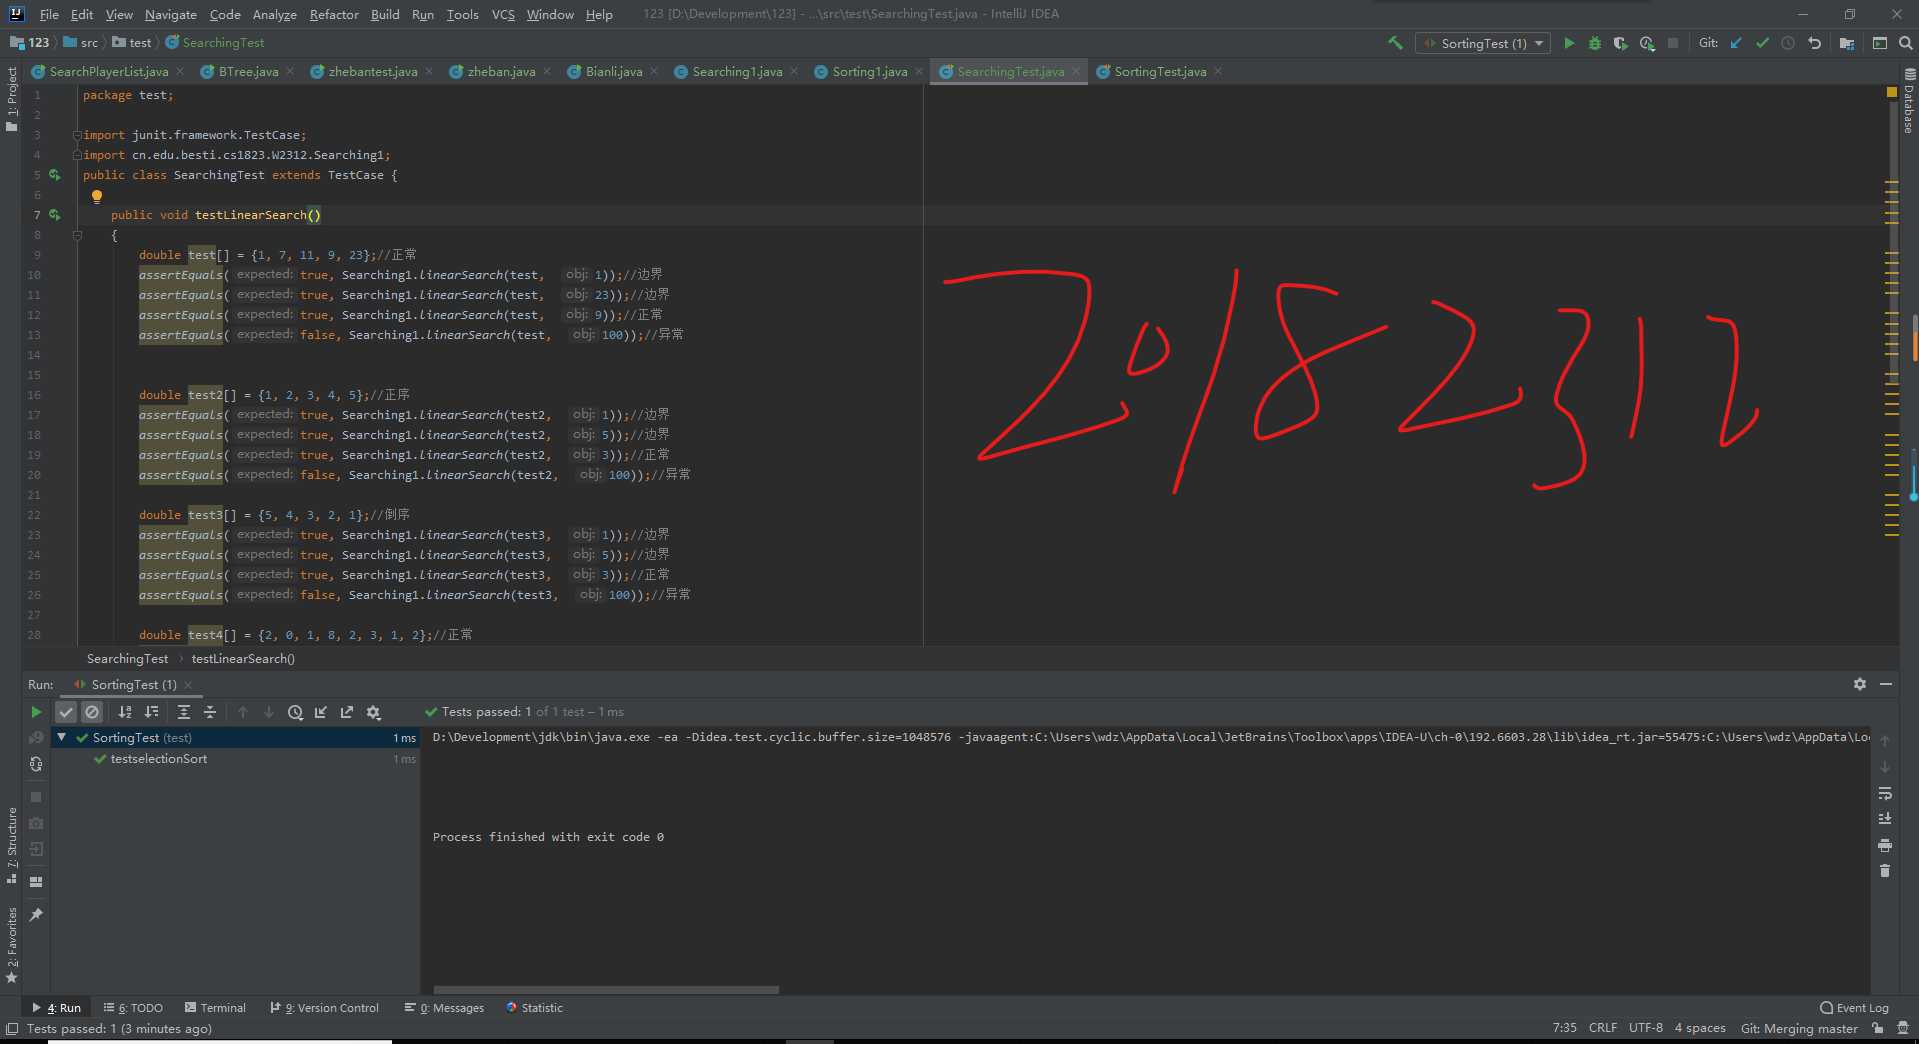Click the yellow inspection status indicator square
Image resolution: width=1919 pixels, height=1044 pixels.
point(1892,92)
